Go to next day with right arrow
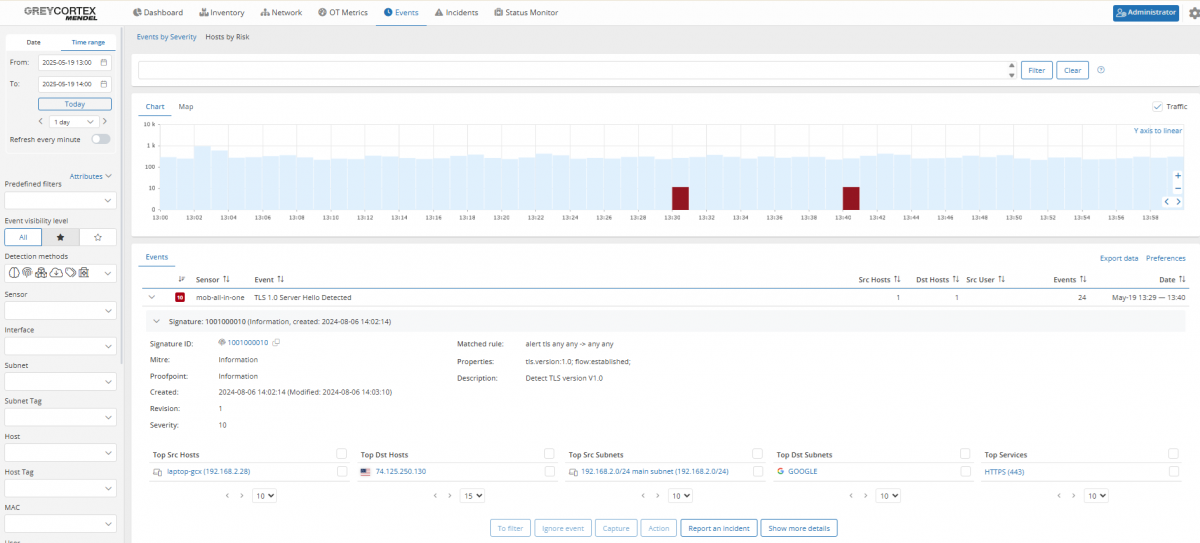Image resolution: width=1200 pixels, height=543 pixels. pos(105,121)
